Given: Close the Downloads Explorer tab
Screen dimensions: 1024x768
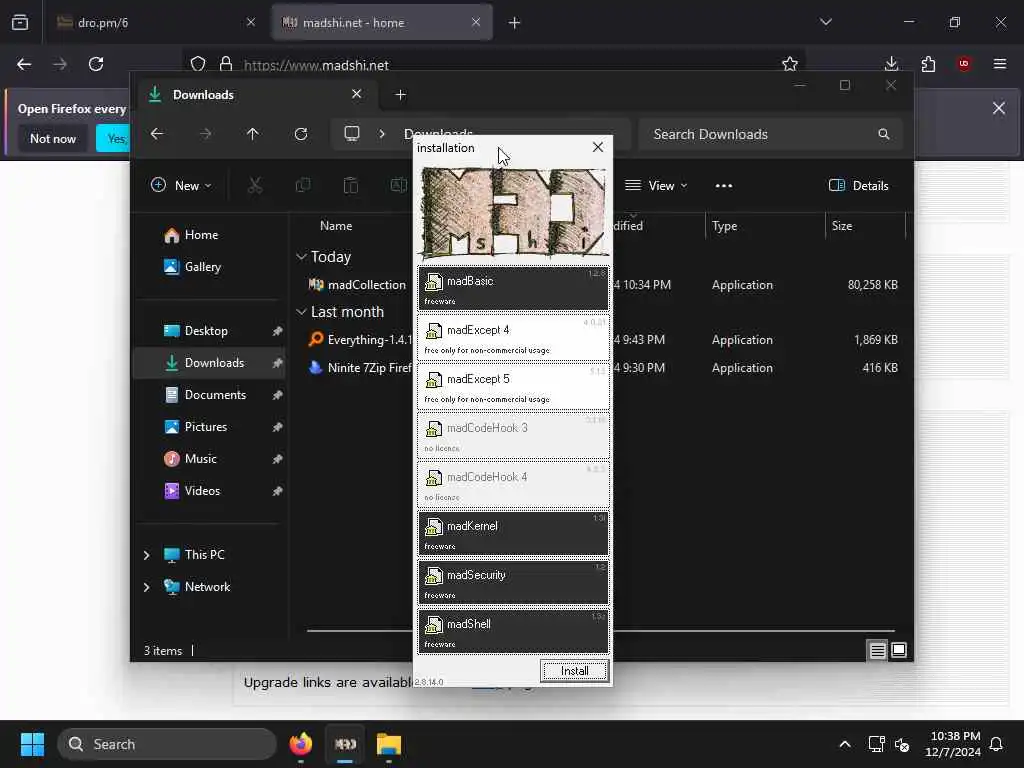Looking at the screenshot, I should click(357, 94).
